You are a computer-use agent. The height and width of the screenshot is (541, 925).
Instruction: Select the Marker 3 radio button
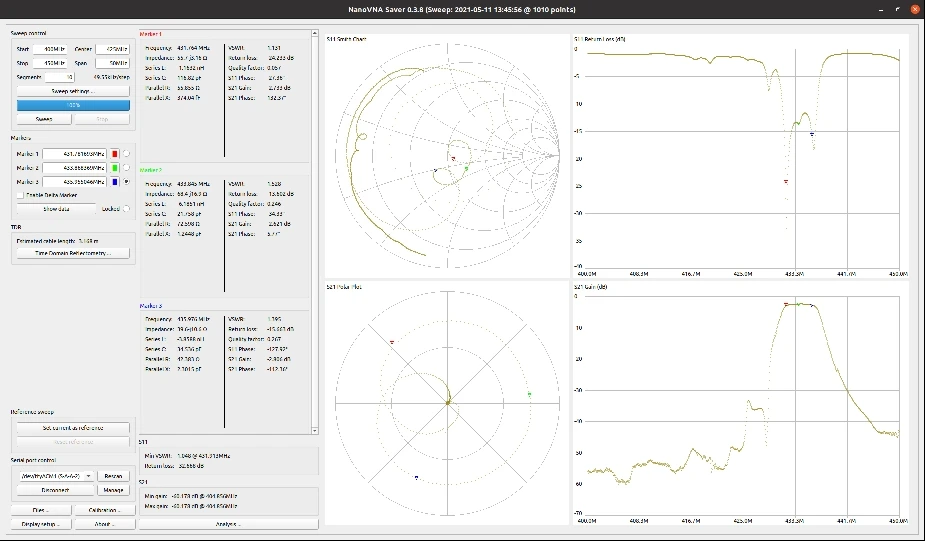[x=126, y=182]
